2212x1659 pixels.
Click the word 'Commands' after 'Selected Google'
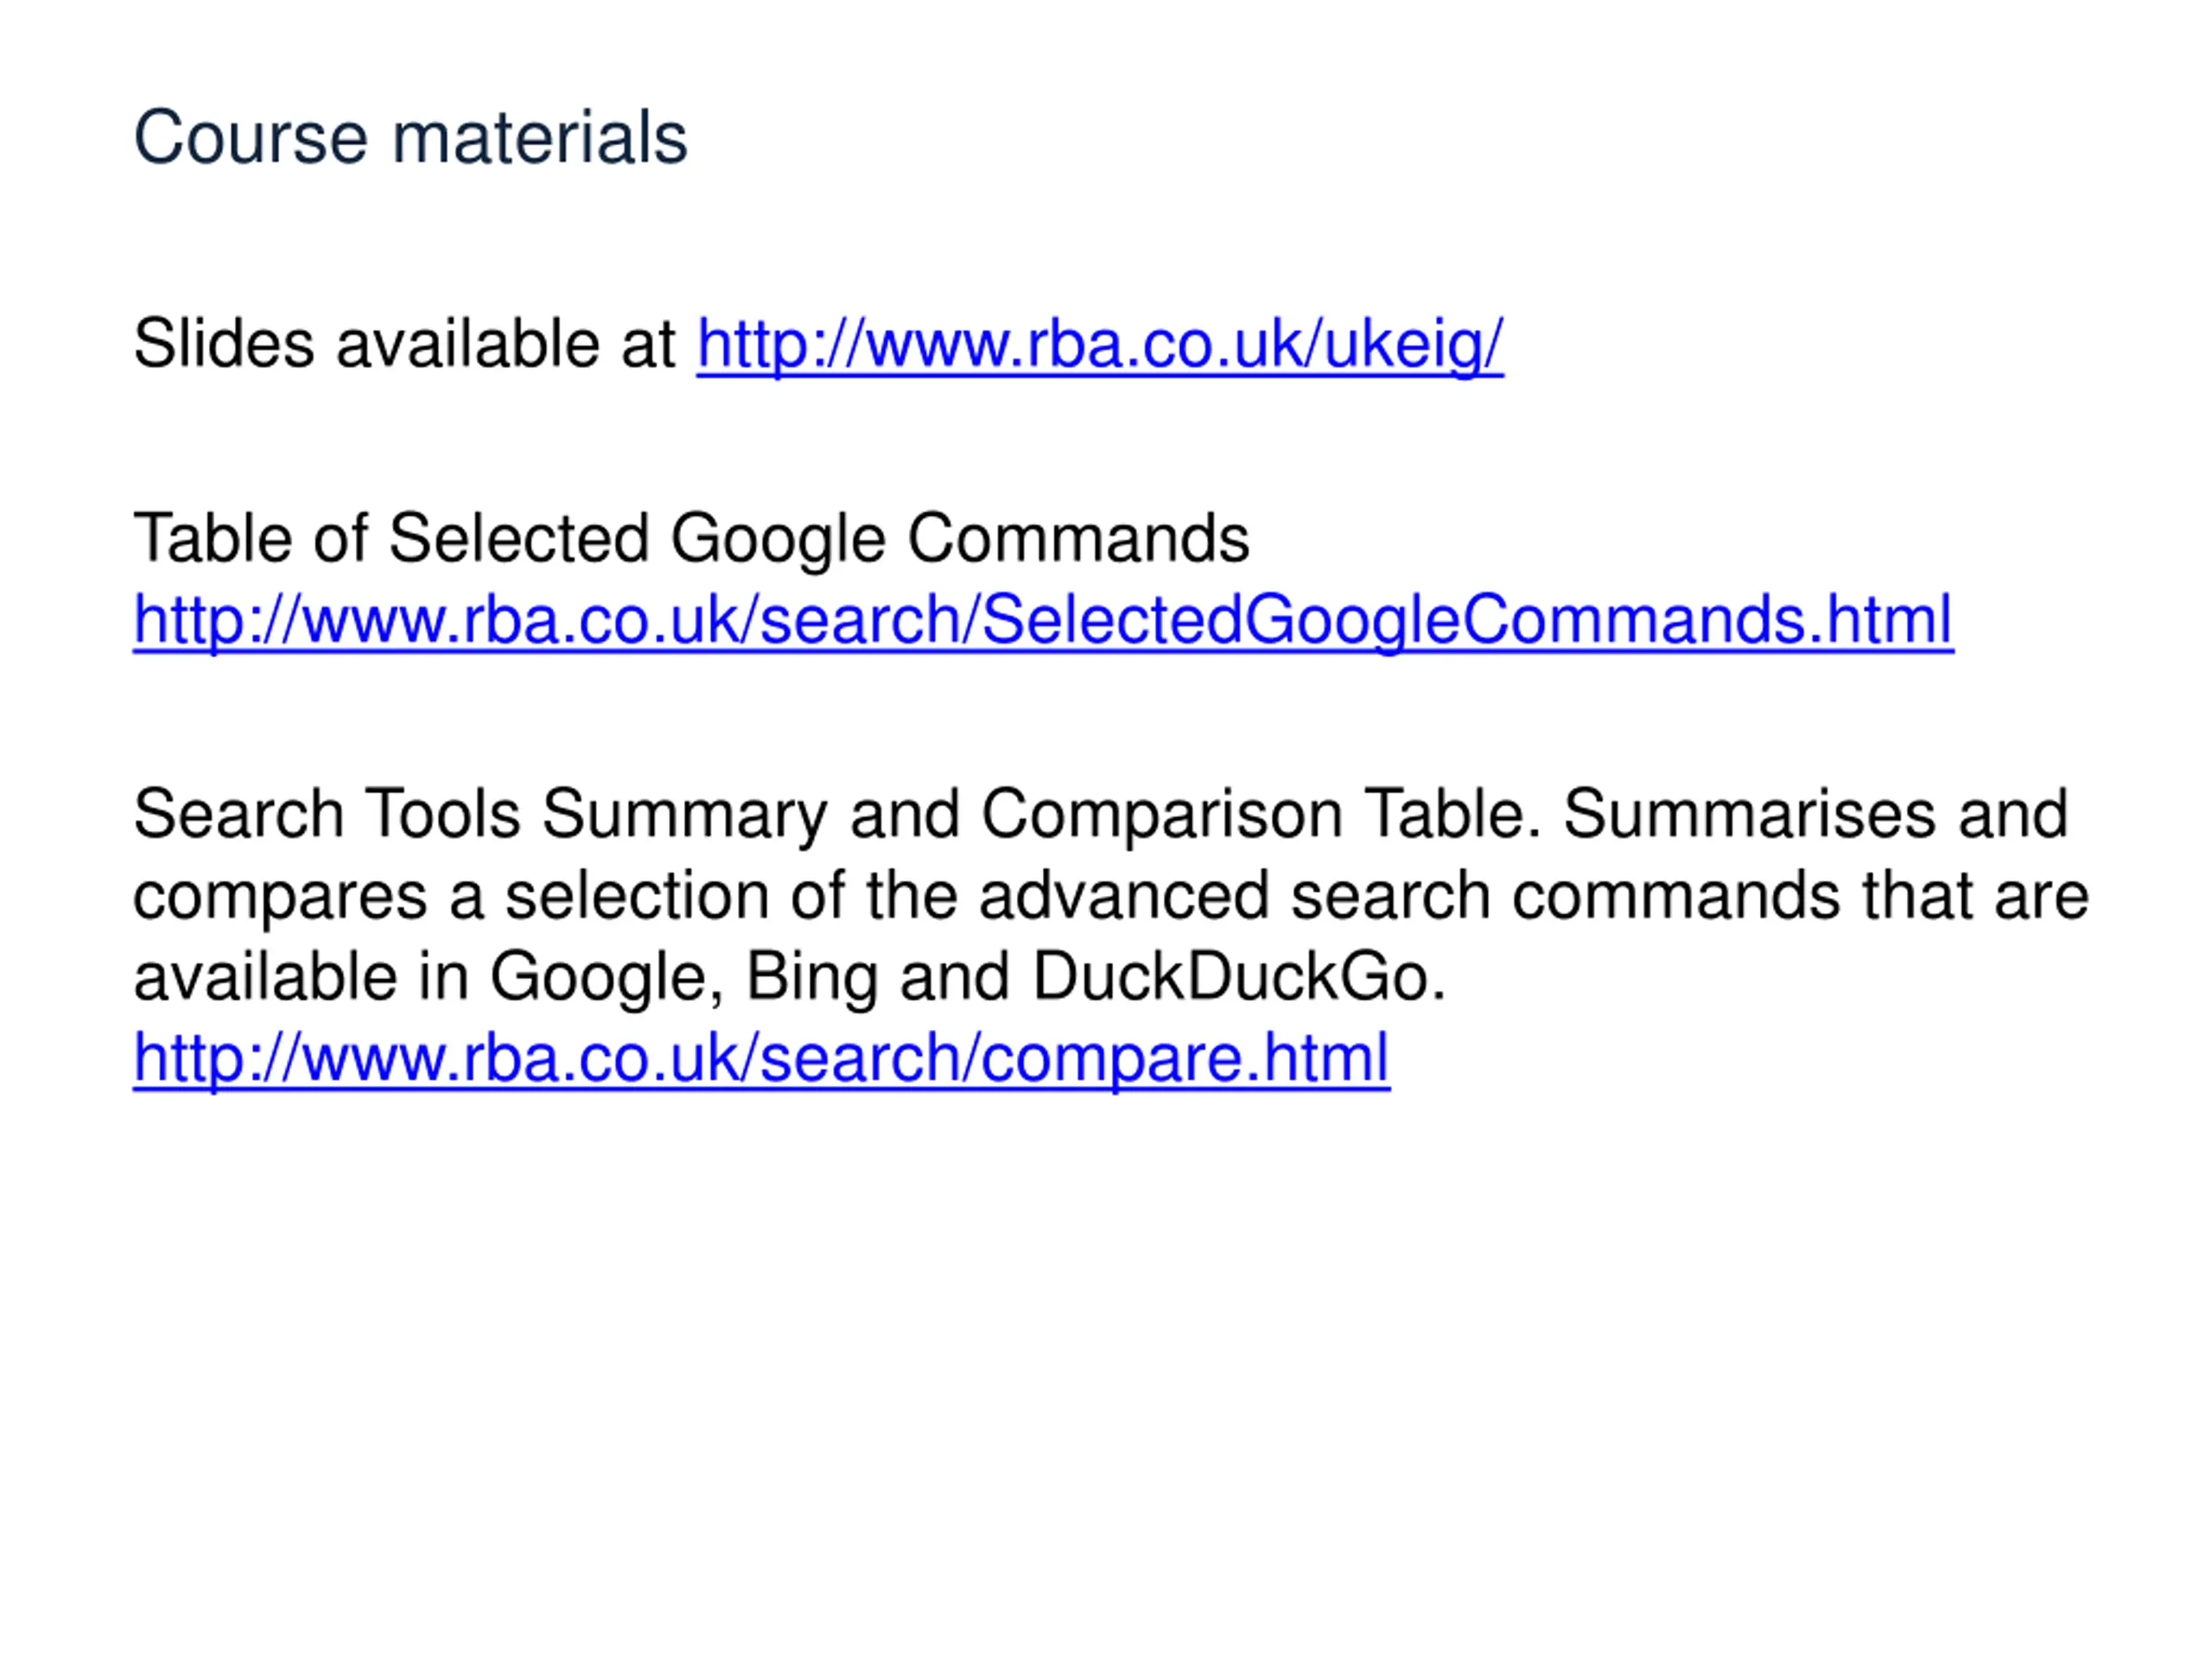[x=1078, y=539]
